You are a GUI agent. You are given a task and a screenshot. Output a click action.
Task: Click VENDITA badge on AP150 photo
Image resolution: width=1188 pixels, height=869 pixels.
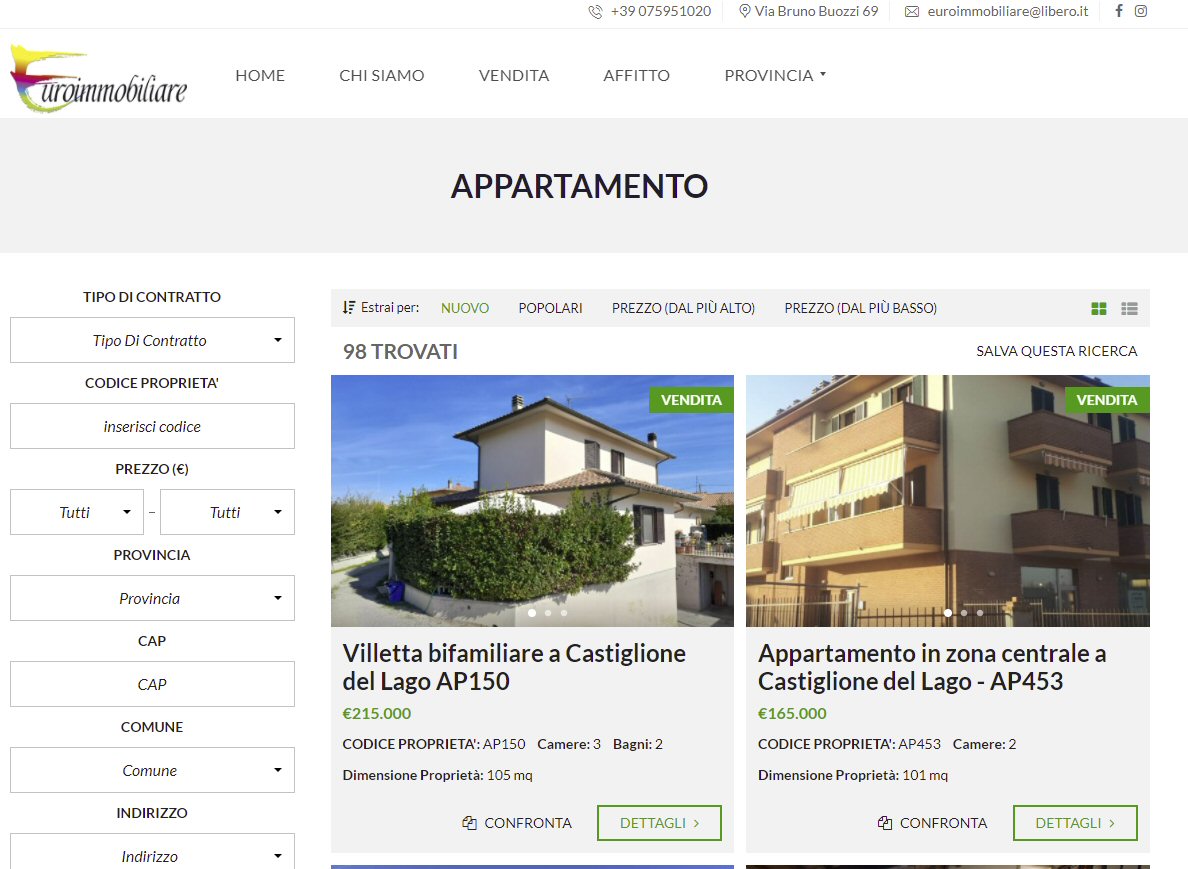click(691, 400)
